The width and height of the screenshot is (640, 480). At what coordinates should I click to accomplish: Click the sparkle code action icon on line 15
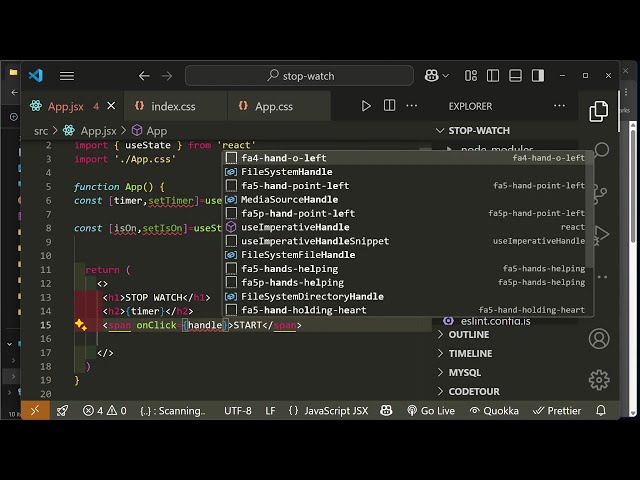coord(80,325)
